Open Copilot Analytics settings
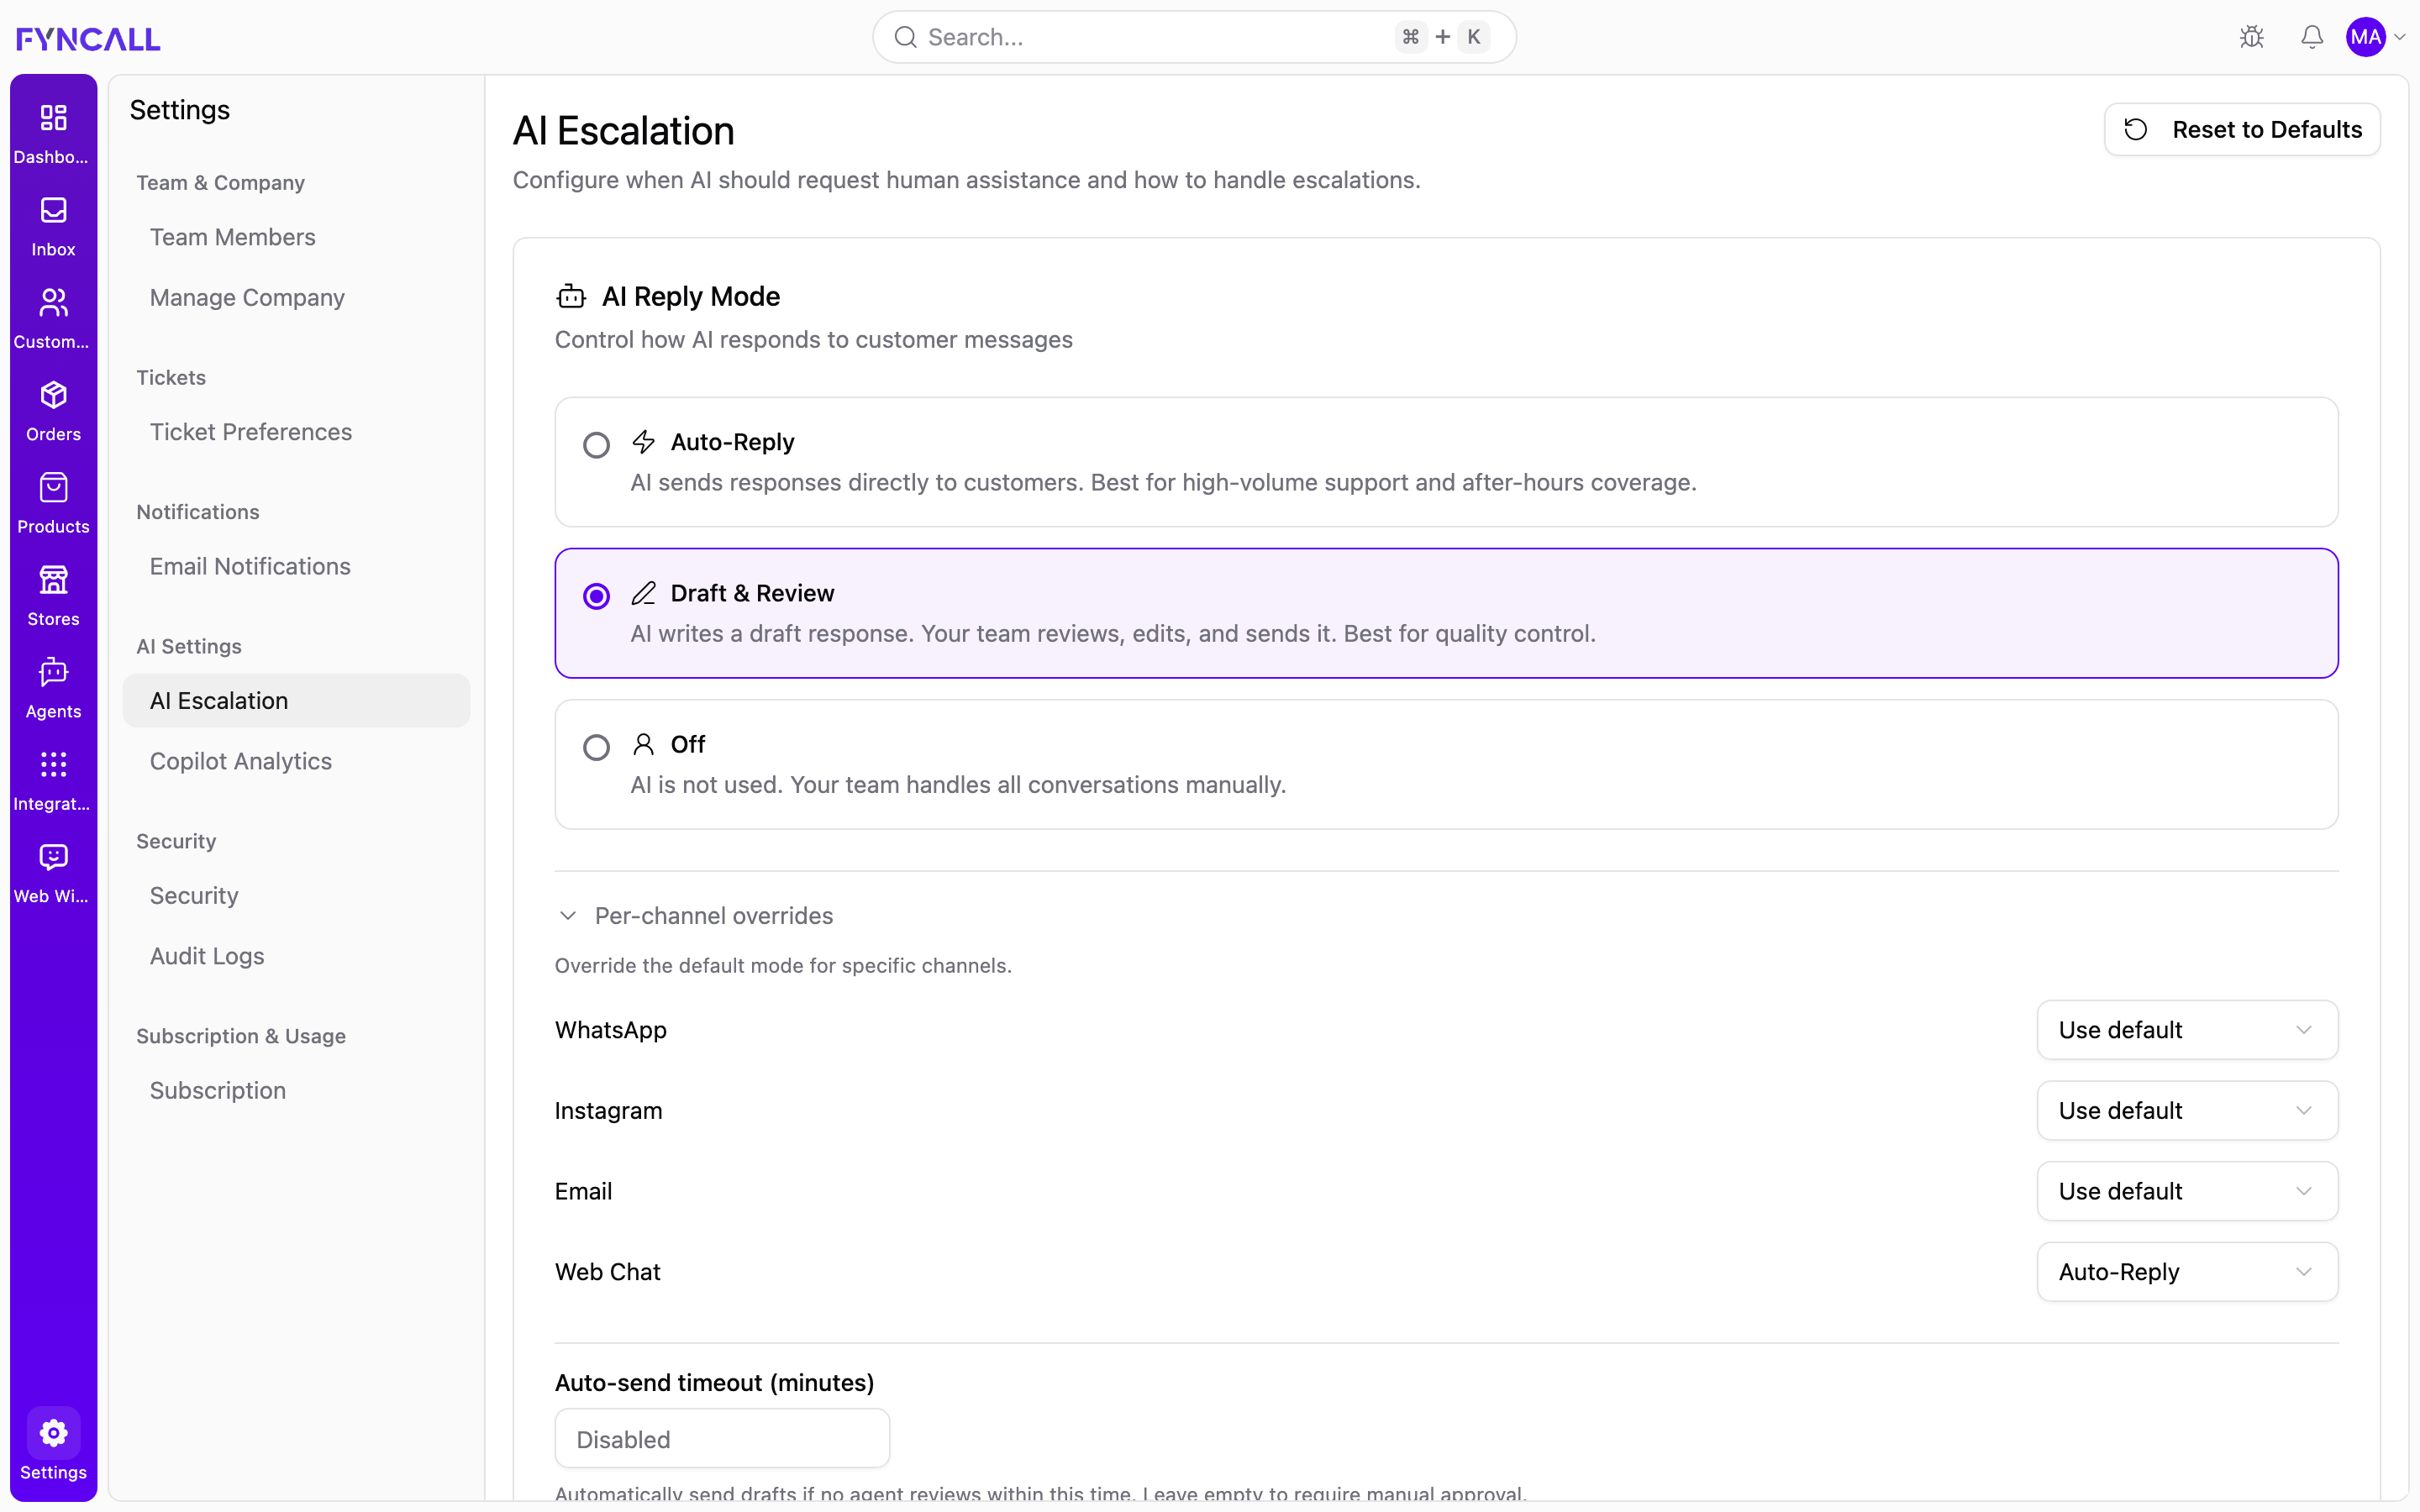Viewport: 2420px width, 1512px height. click(x=296, y=761)
